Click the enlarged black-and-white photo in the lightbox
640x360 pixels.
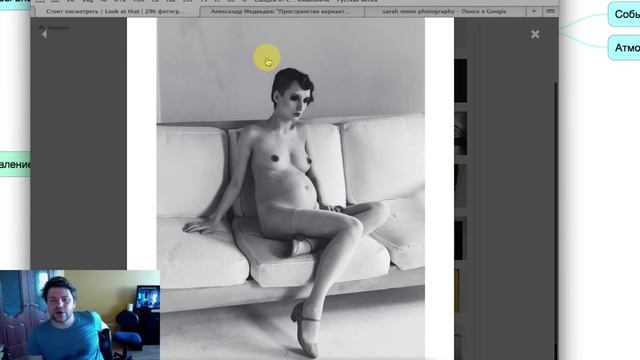291,189
